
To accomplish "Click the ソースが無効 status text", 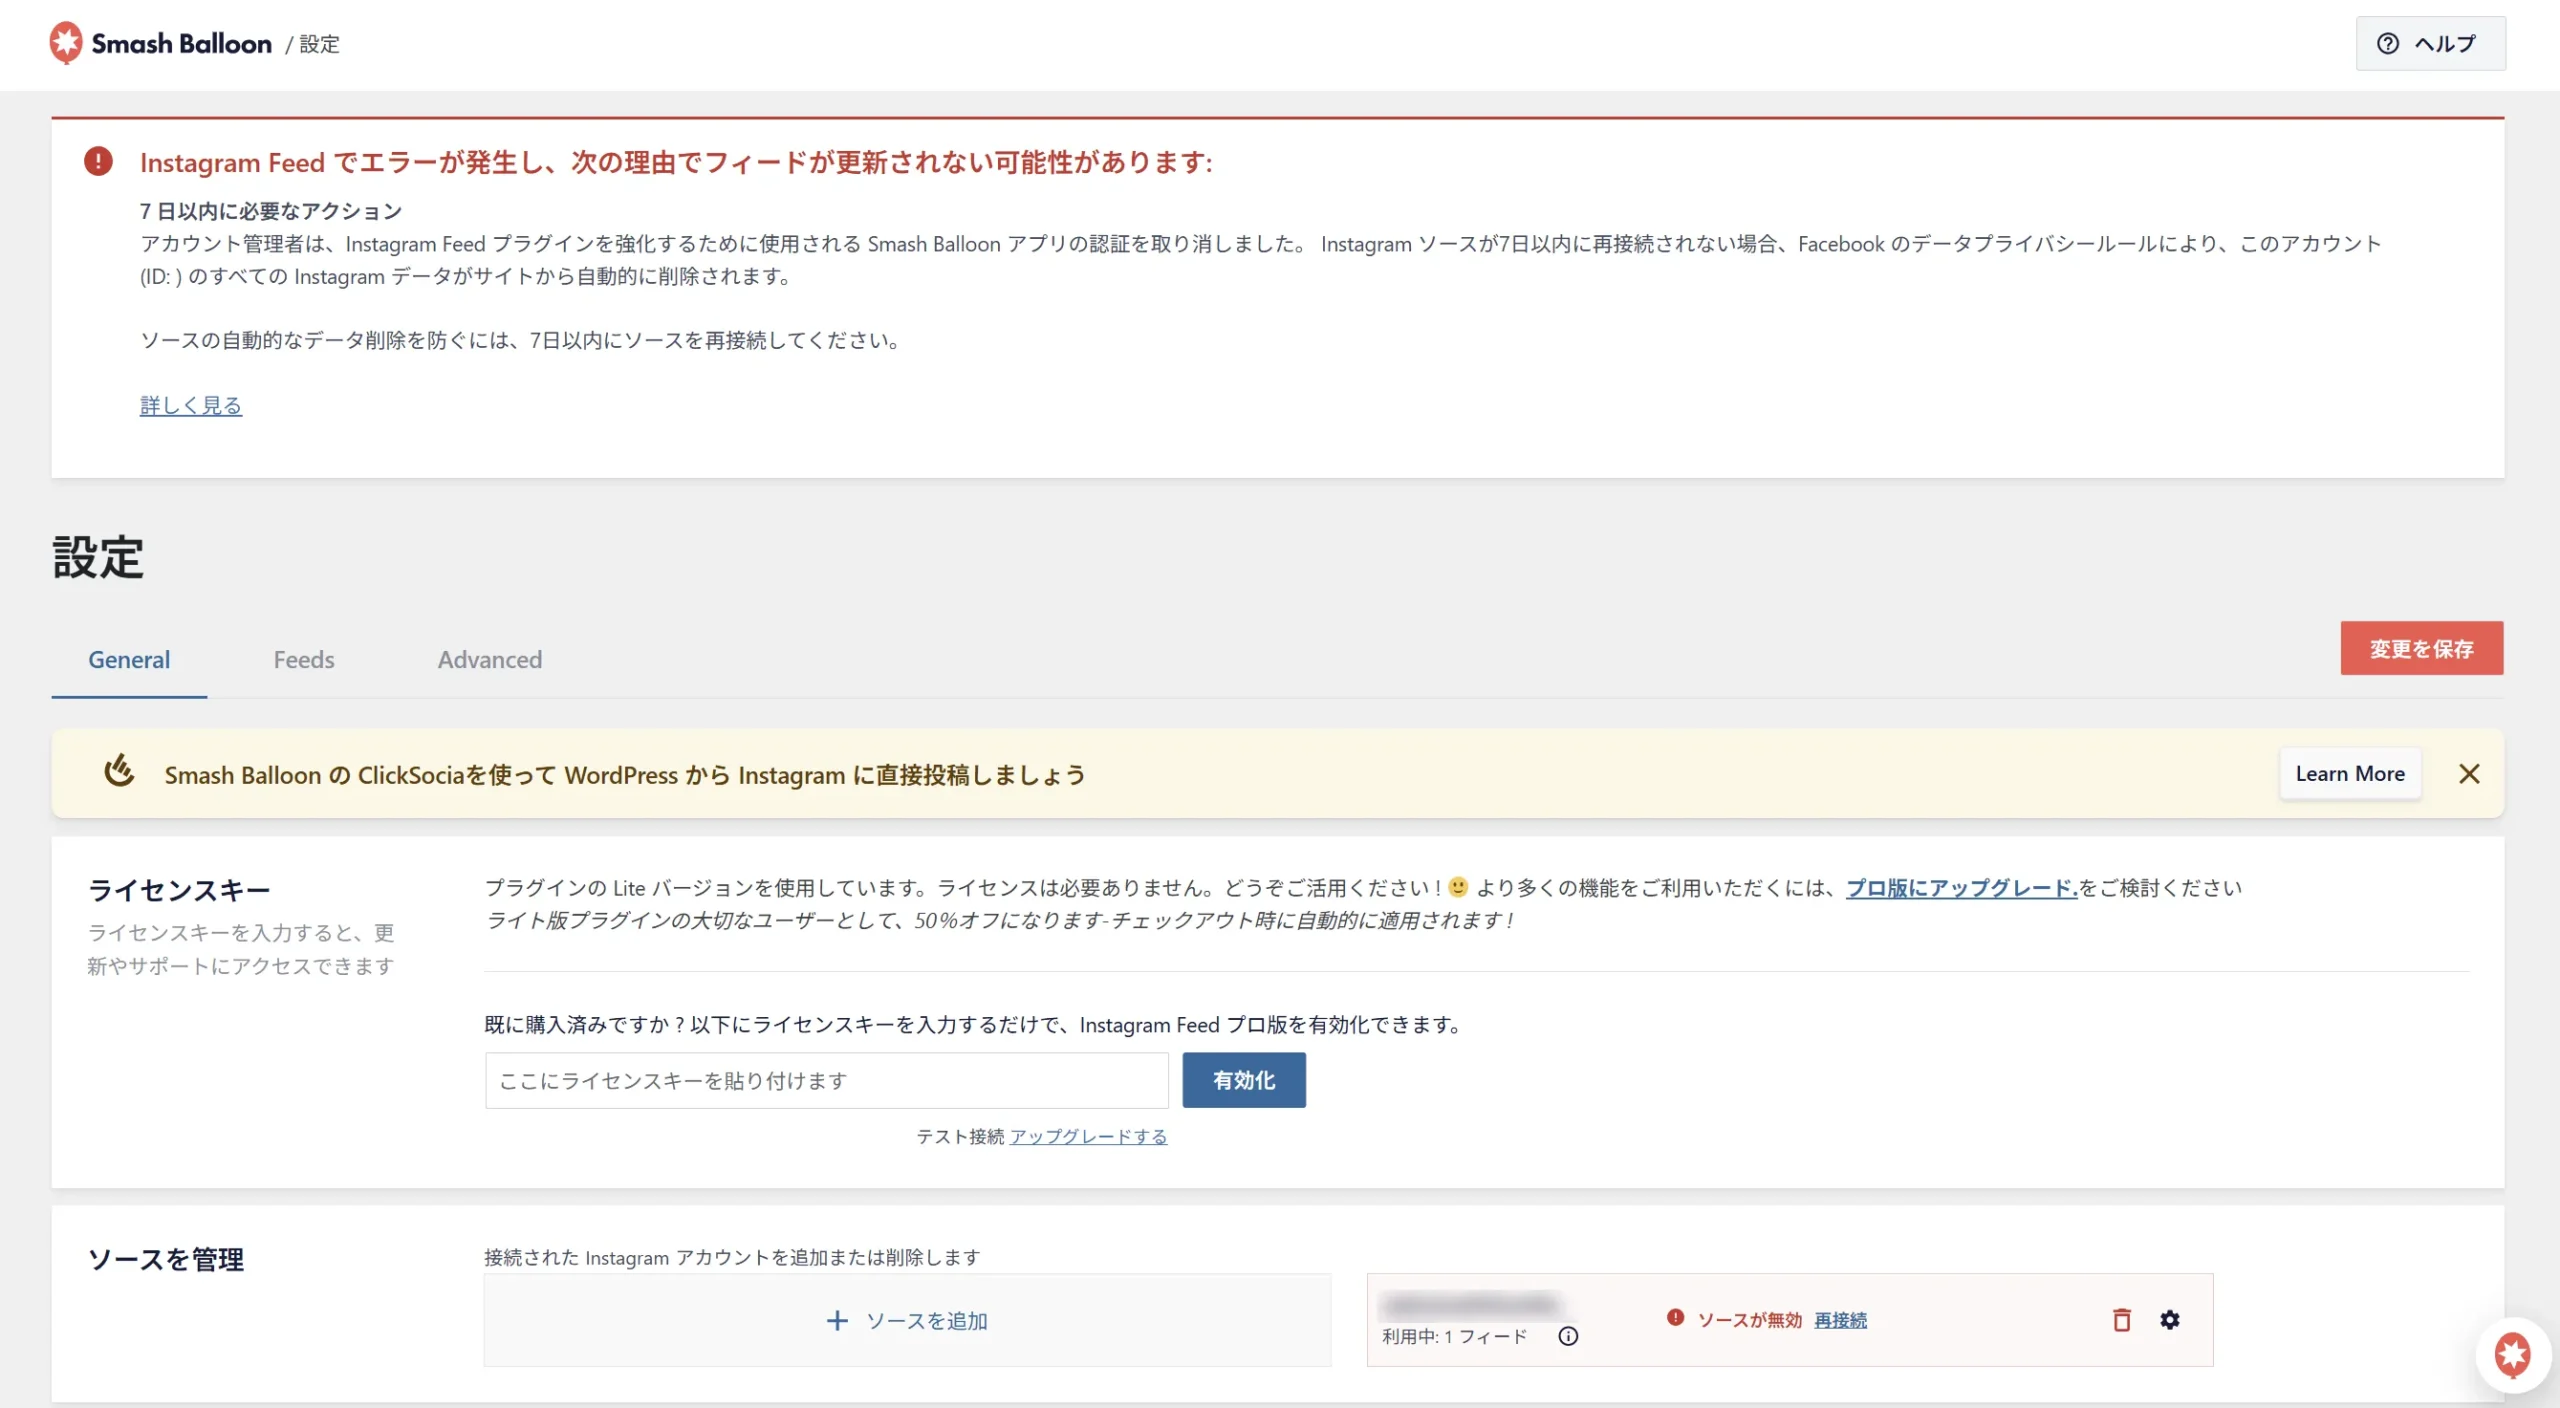I will click(1750, 1320).
